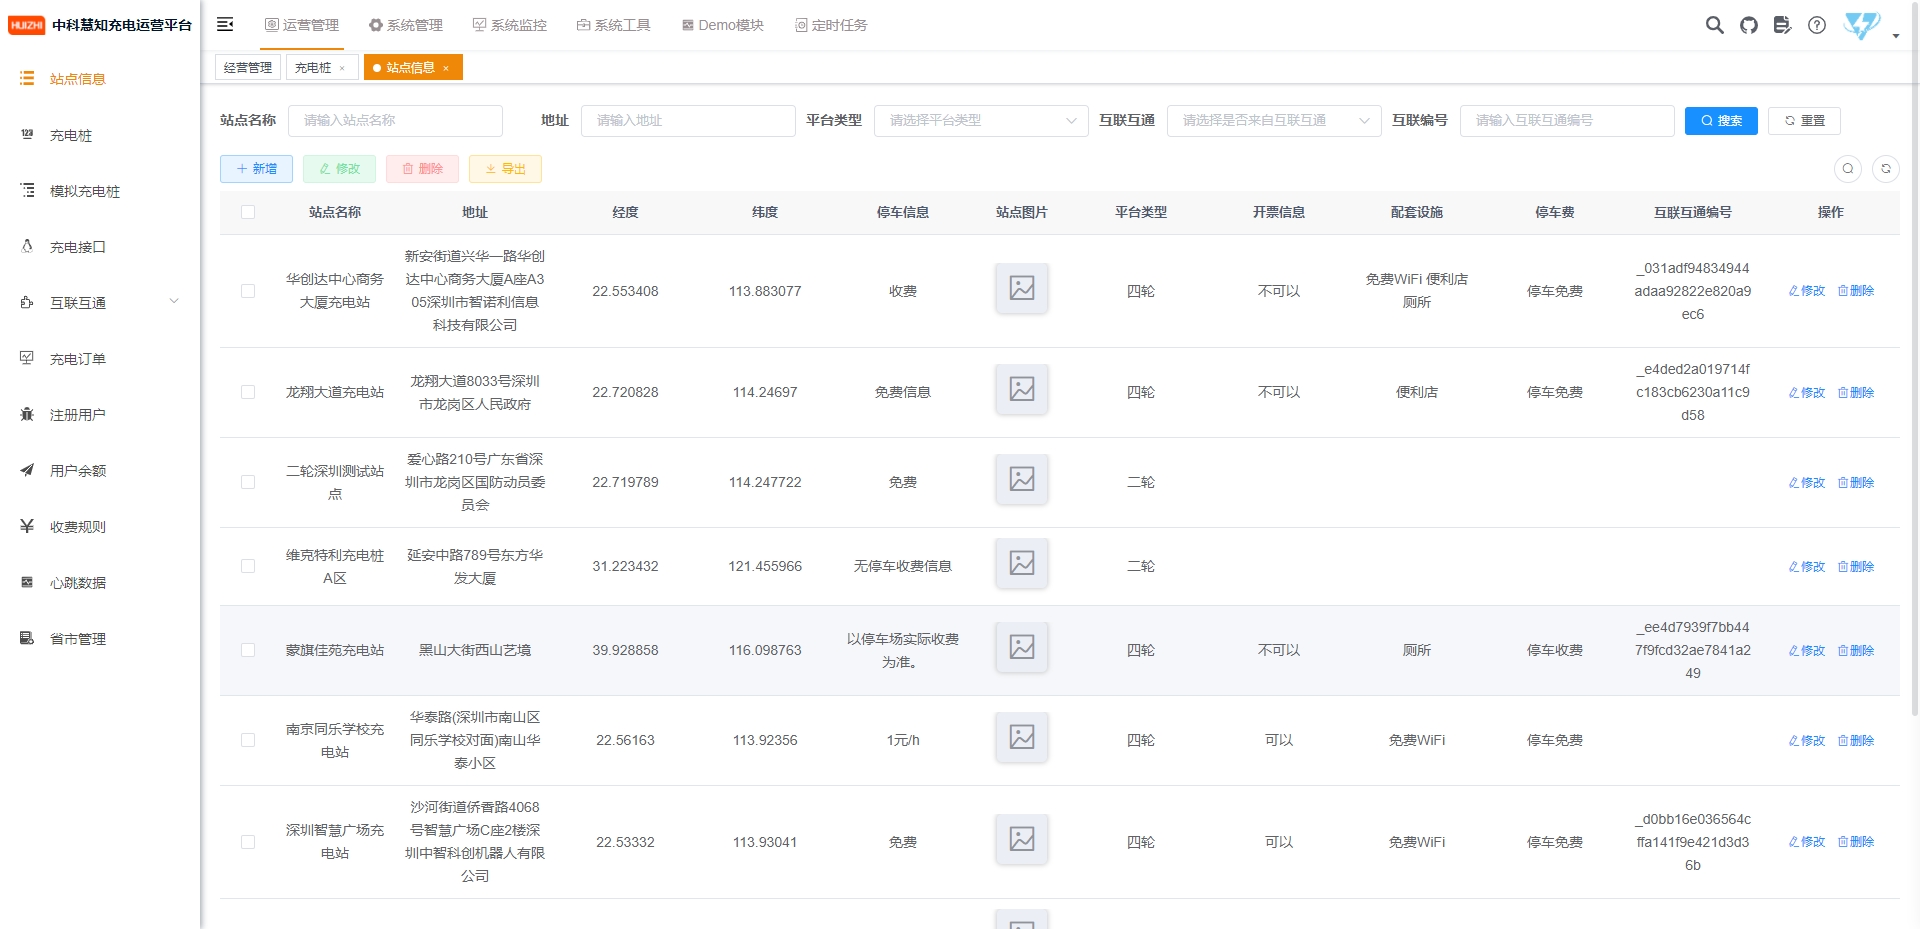The width and height of the screenshot is (1920, 929).
Task: Click the 模拟充电桩 sidebar icon
Action: click(x=27, y=190)
